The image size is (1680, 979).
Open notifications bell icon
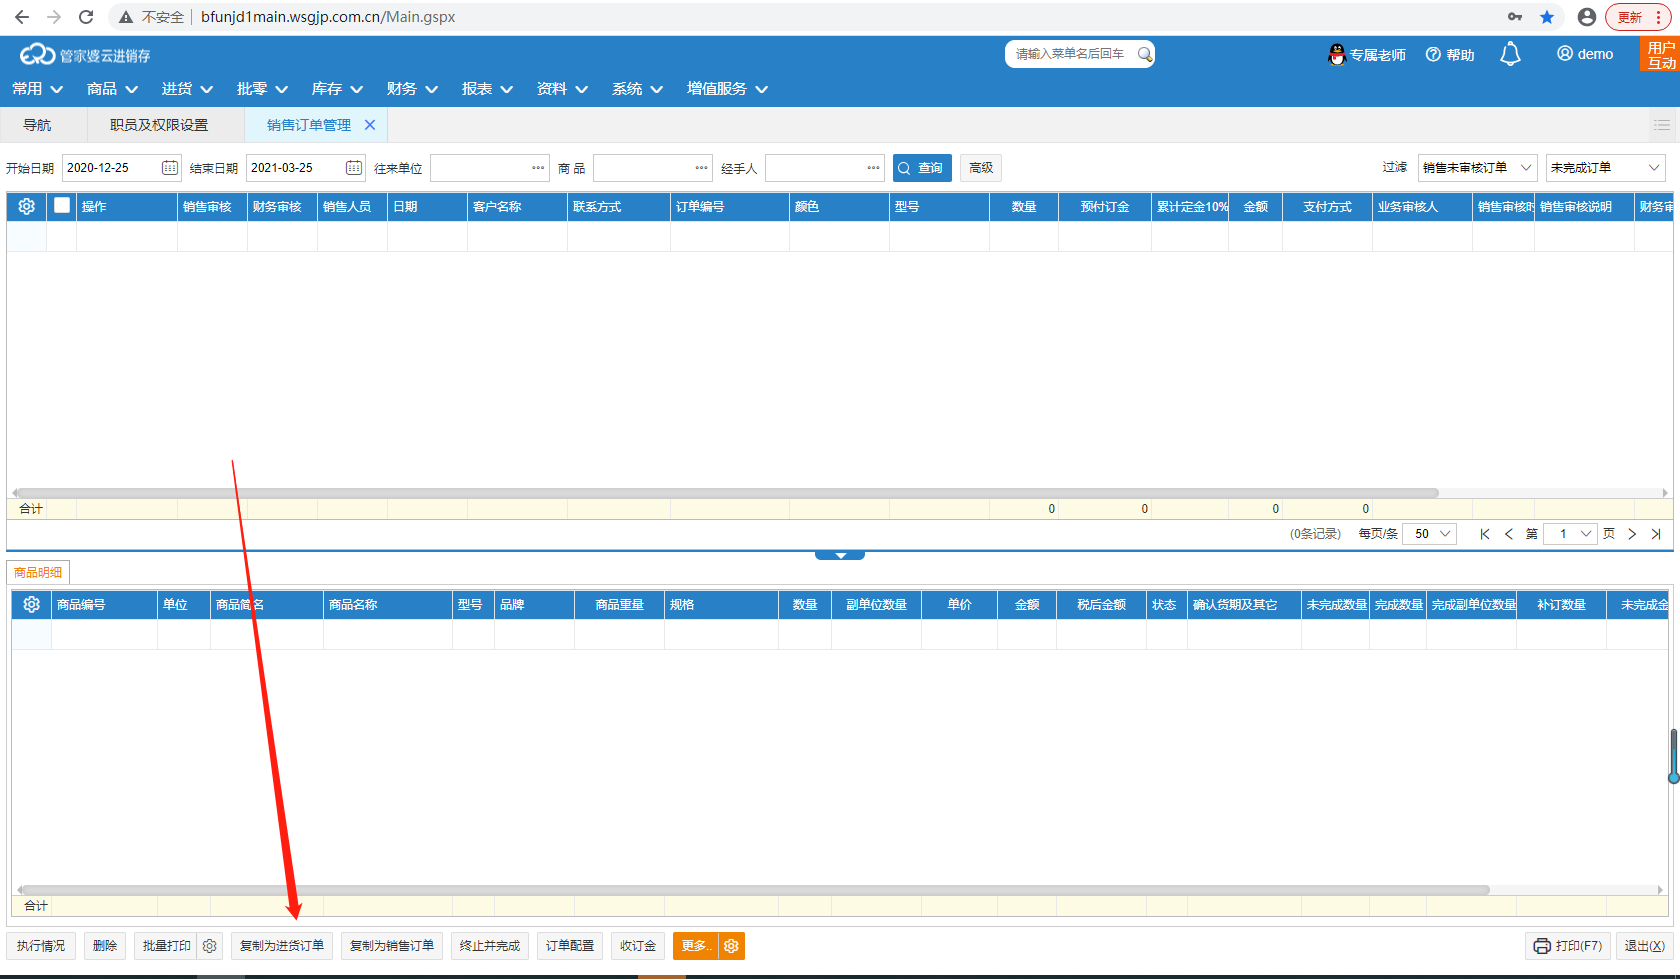point(1510,54)
